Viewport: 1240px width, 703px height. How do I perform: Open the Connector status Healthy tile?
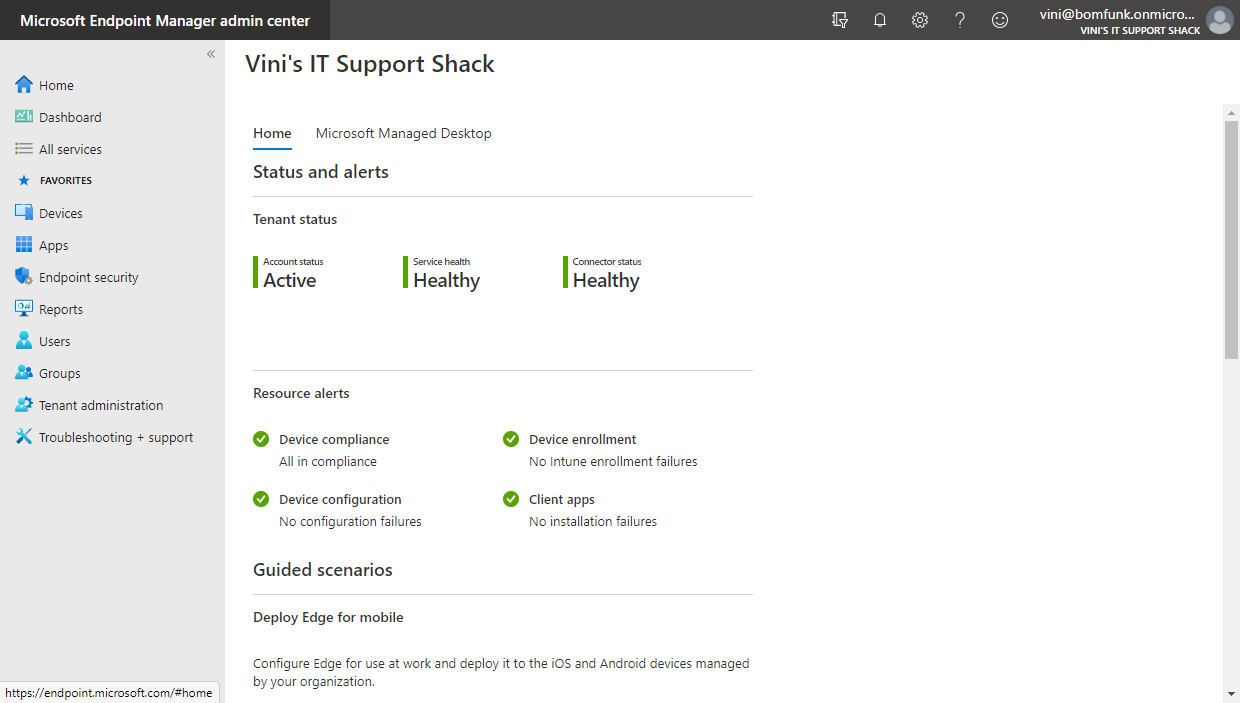click(602, 273)
